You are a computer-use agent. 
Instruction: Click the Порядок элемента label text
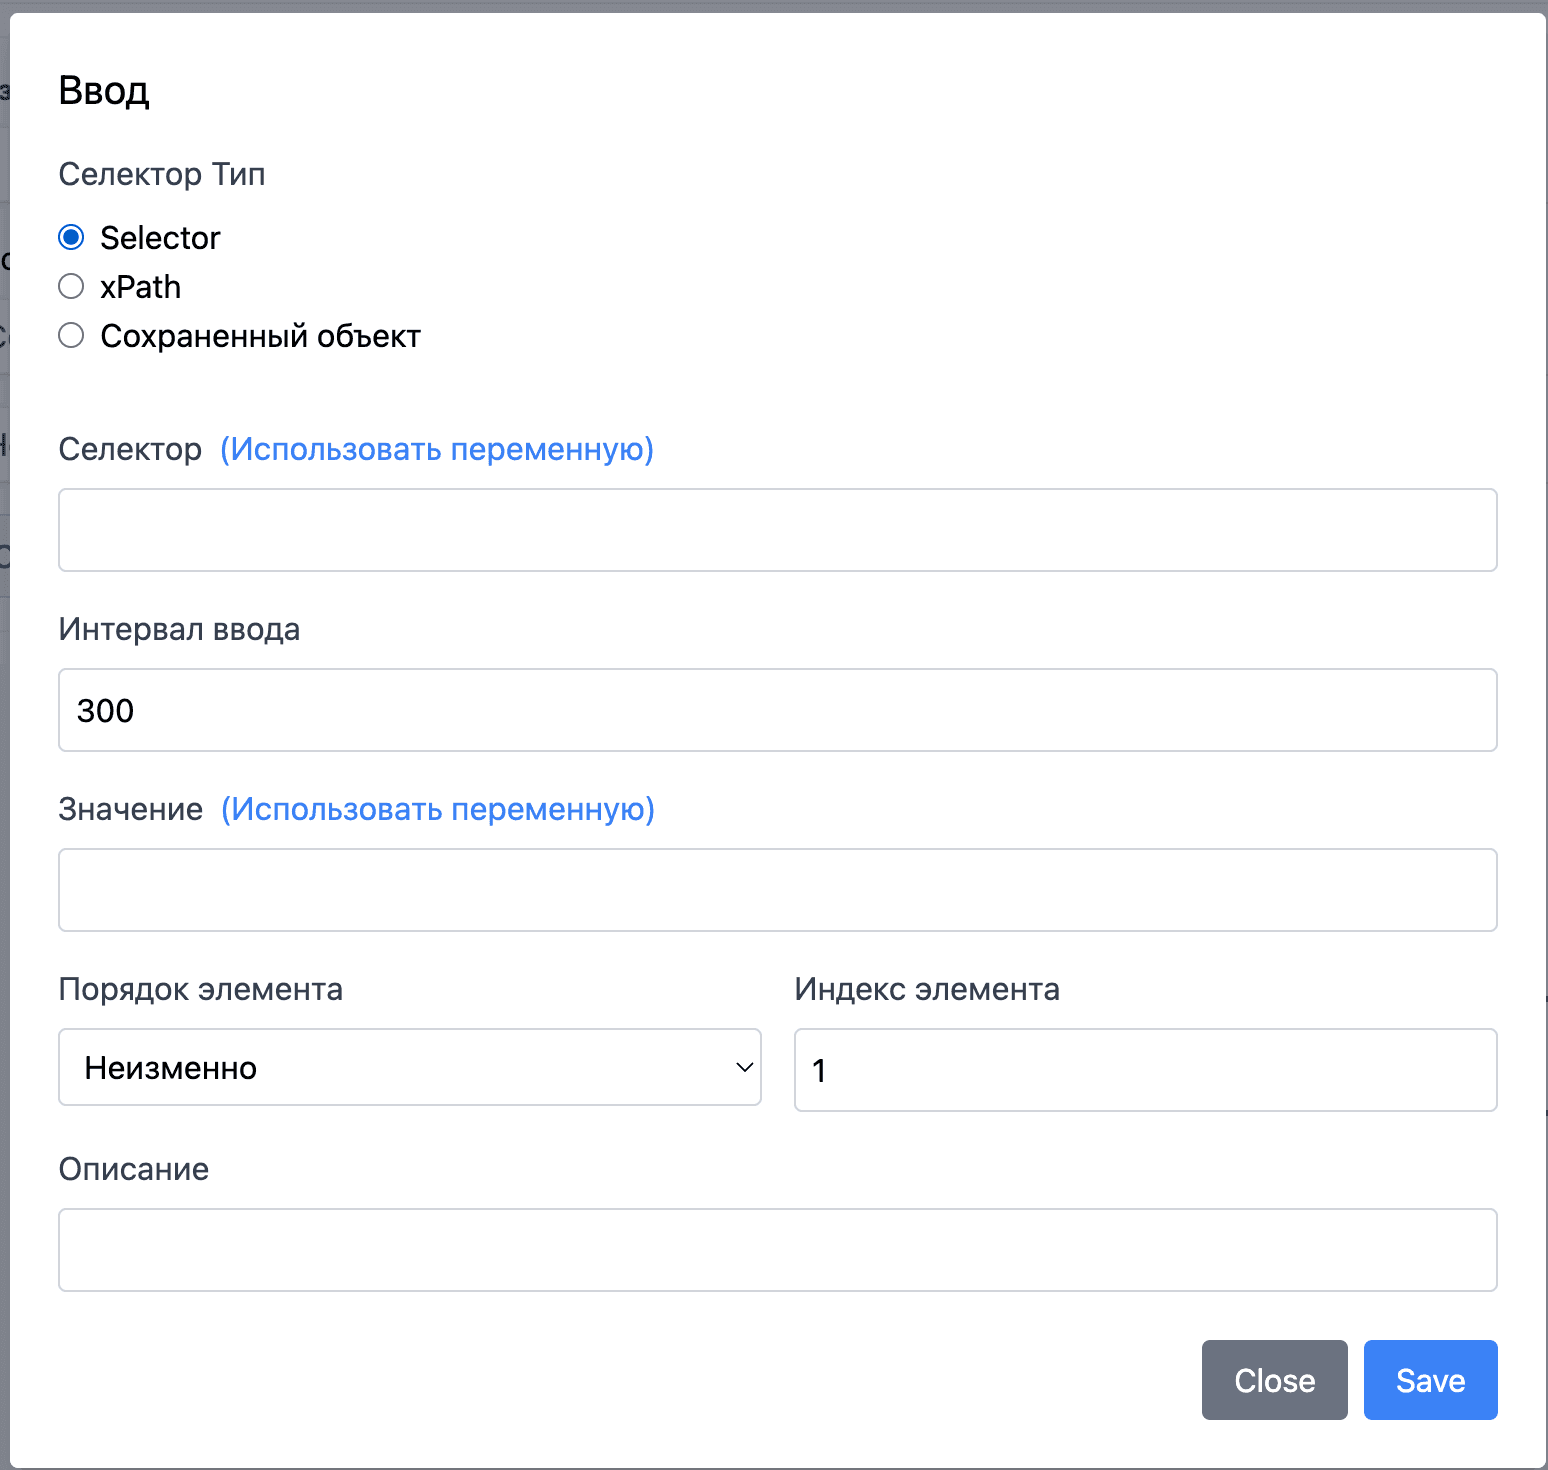[x=200, y=989]
